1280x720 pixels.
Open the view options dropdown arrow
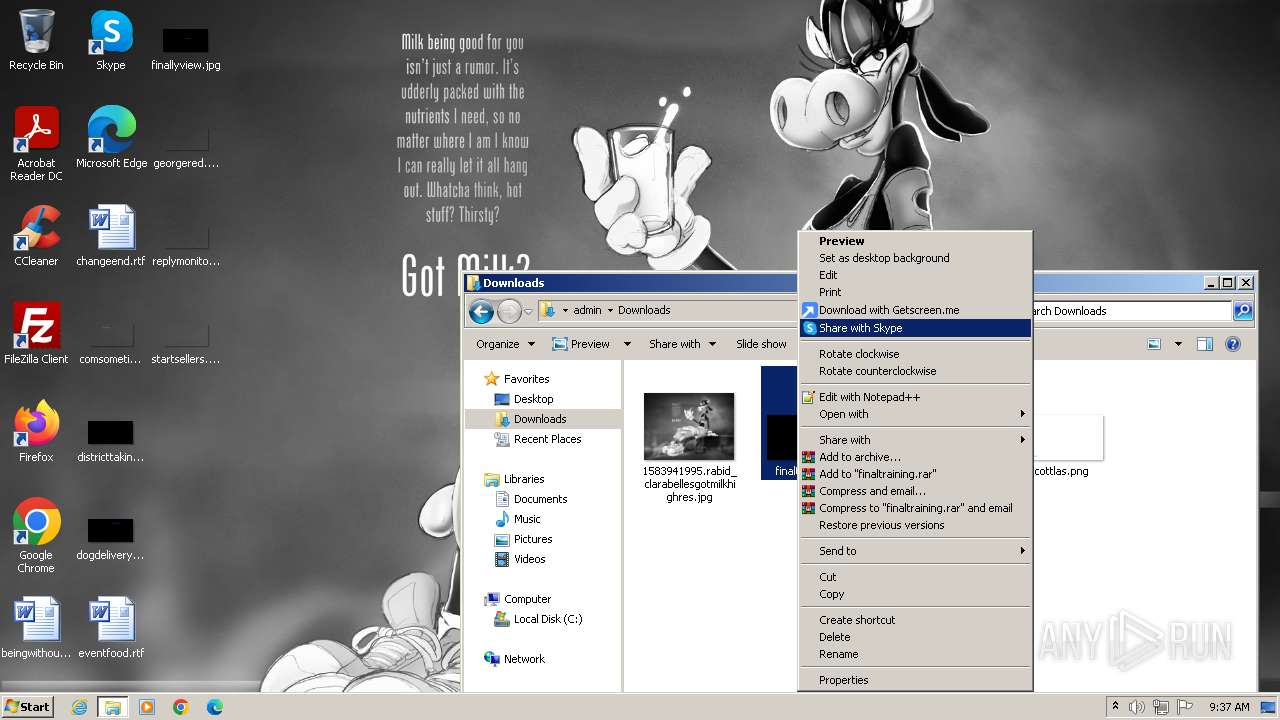(1178, 344)
